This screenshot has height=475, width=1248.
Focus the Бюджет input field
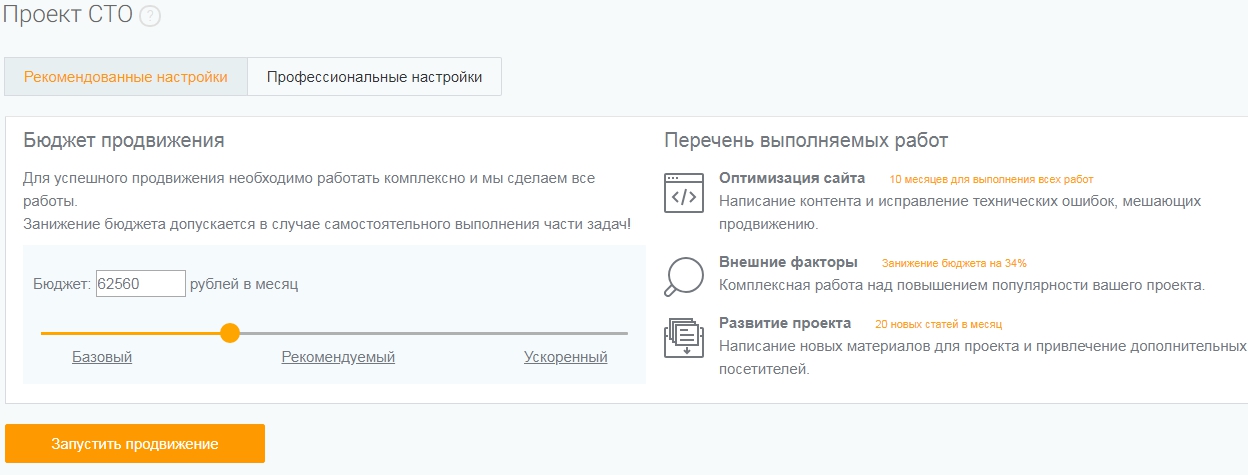point(140,284)
